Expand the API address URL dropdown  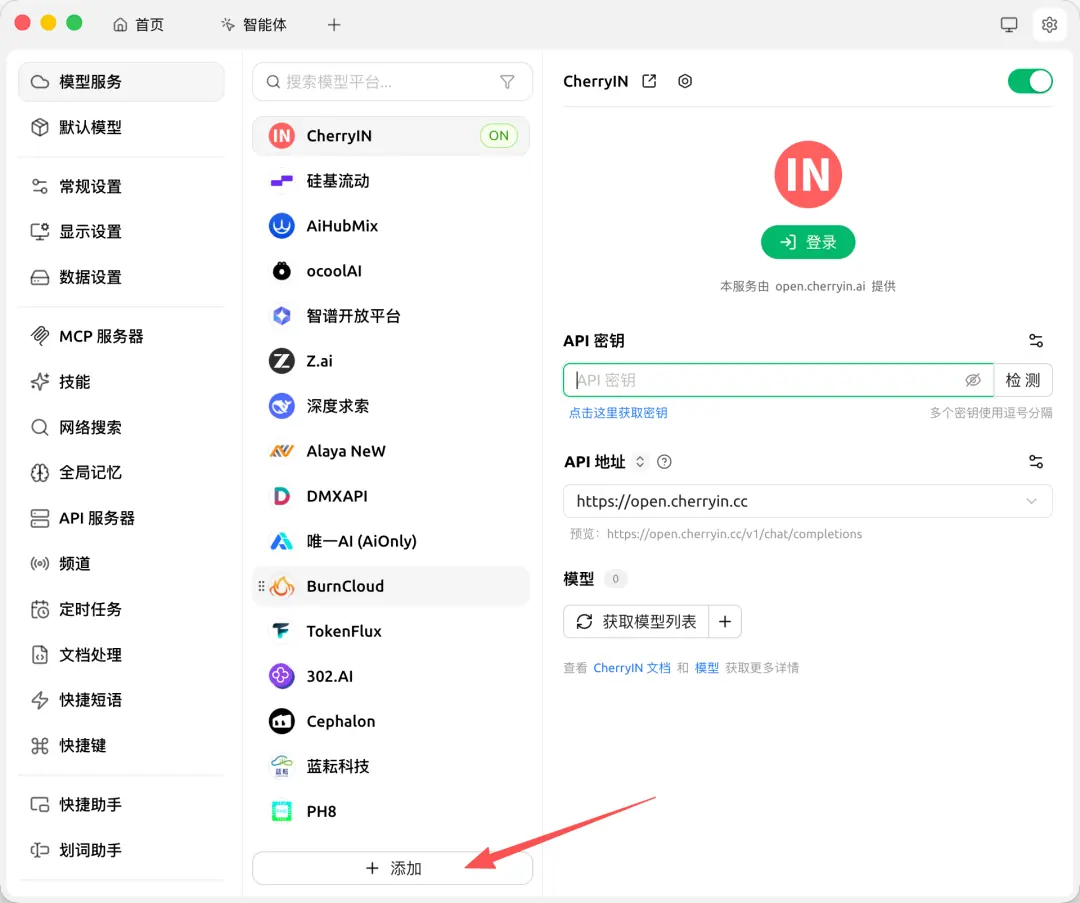click(x=1031, y=501)
